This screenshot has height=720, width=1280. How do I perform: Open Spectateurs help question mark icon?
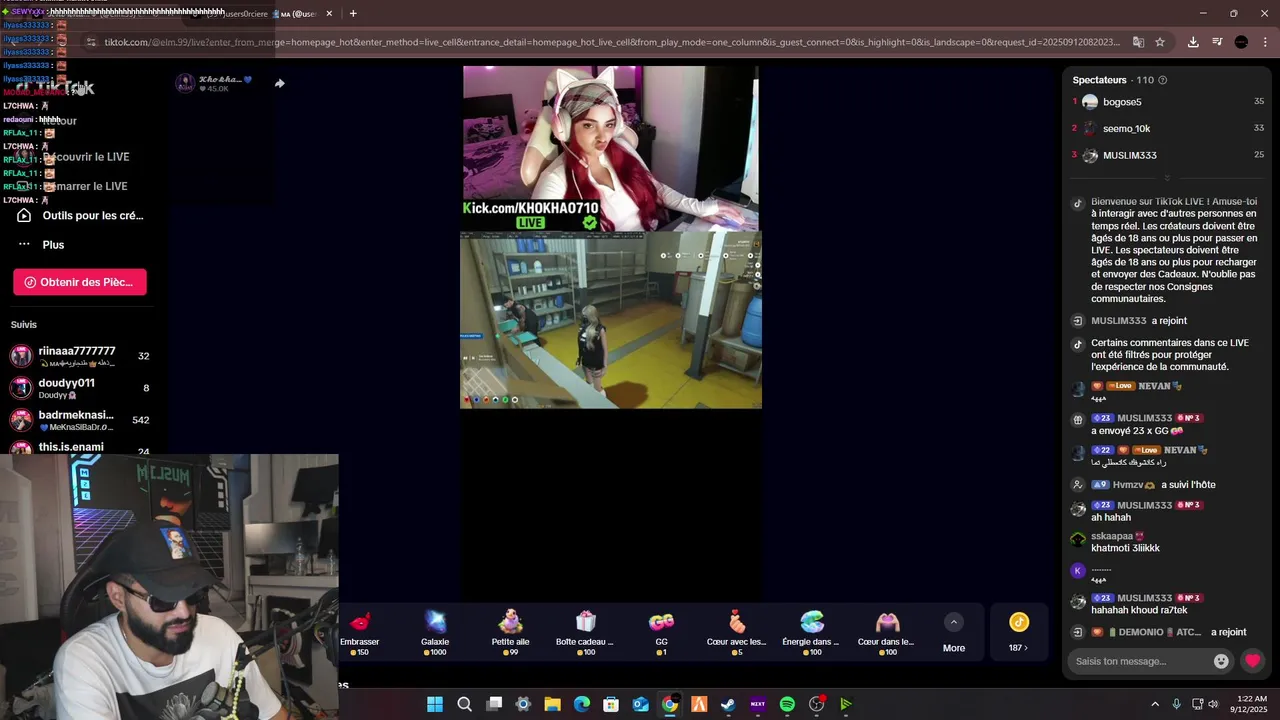1162,80
